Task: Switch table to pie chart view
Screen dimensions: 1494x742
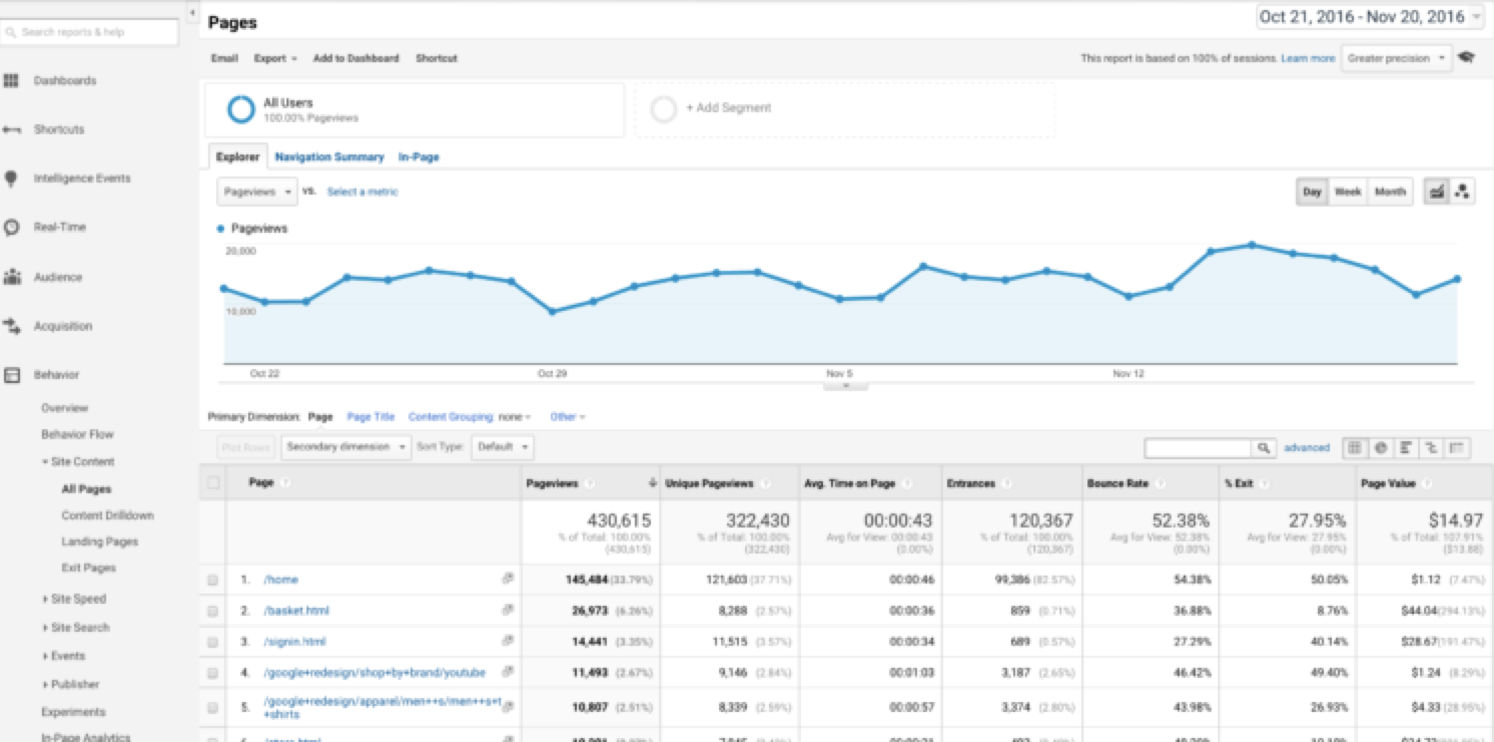Action: [x=1381, y=448]
